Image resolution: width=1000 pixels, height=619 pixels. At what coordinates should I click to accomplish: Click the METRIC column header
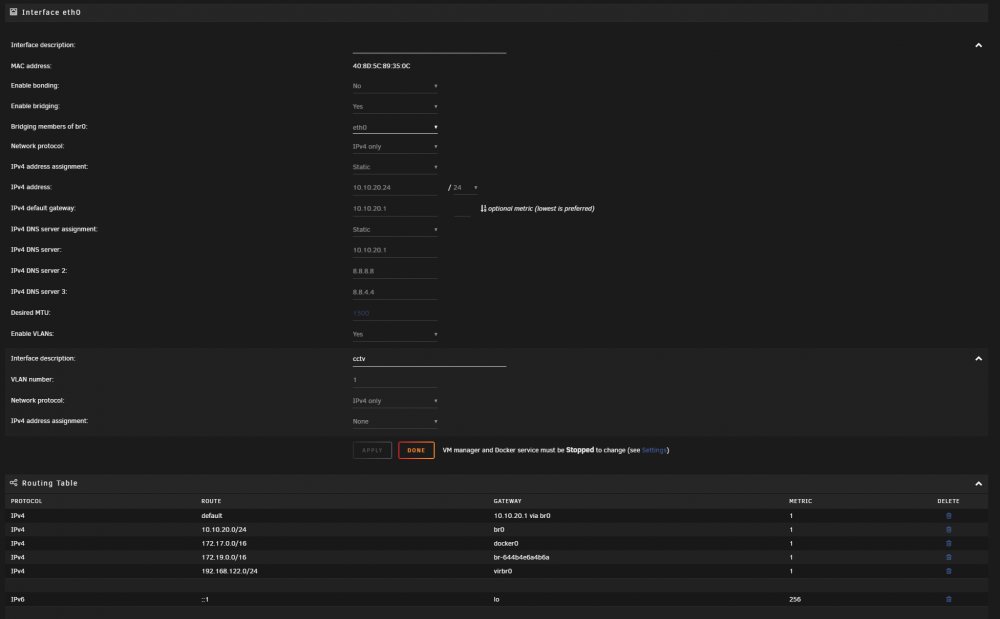point(800,501)
